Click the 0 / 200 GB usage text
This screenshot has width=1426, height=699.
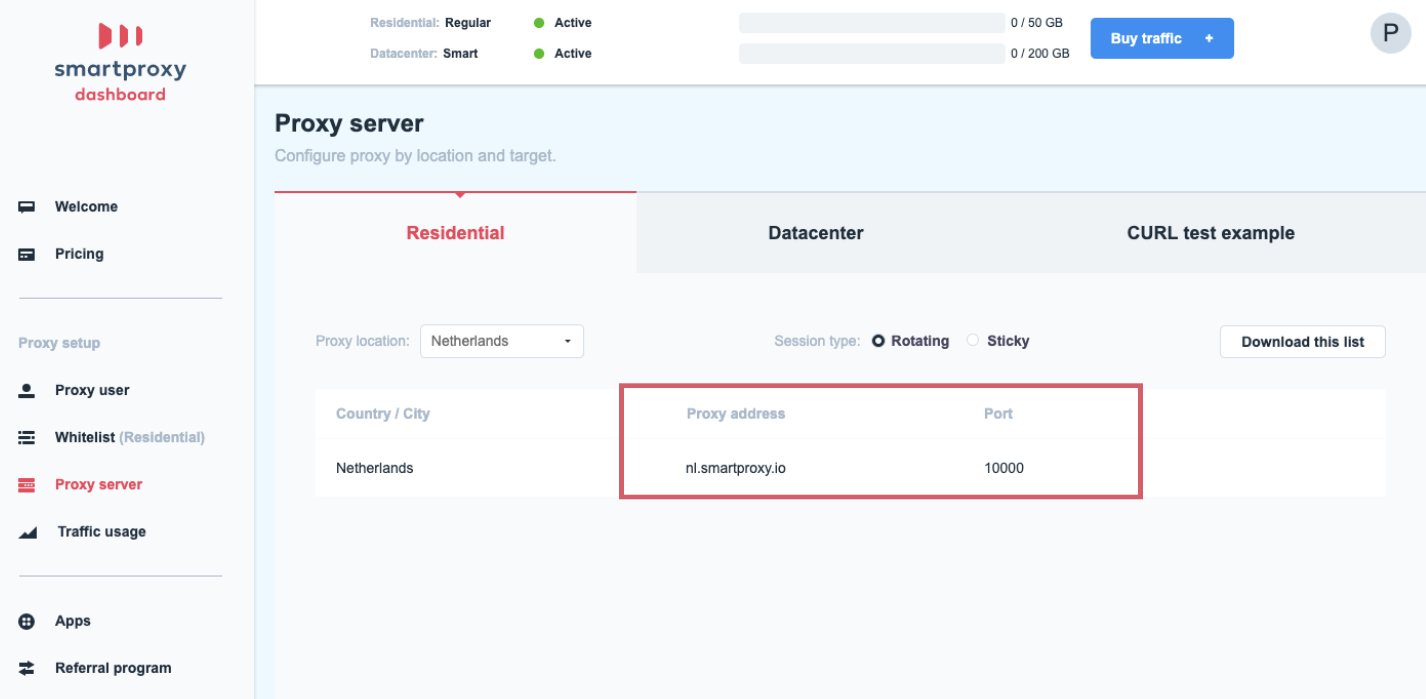coord(1040,54)
